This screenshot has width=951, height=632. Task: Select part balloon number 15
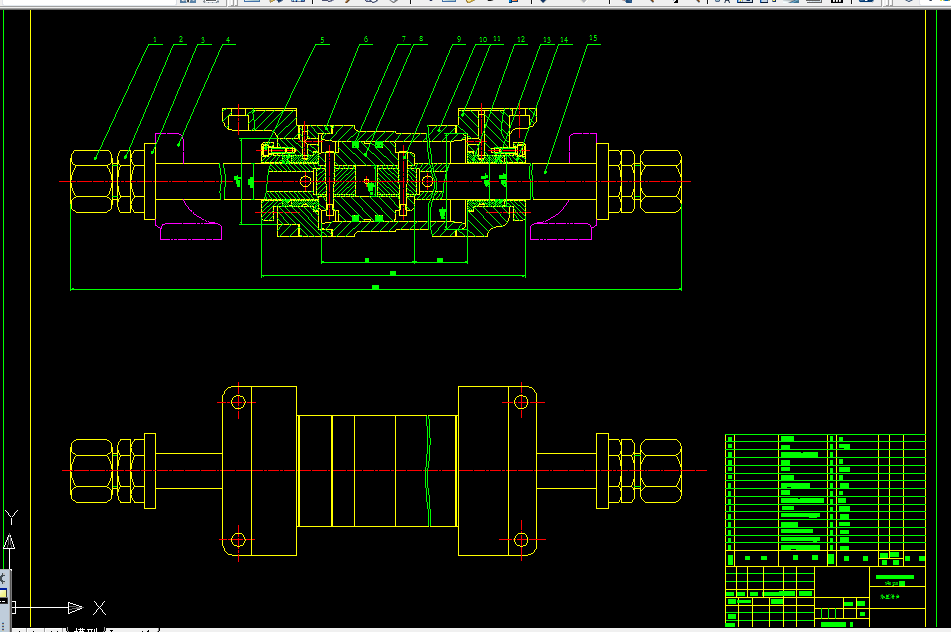[x=593, y=38]
